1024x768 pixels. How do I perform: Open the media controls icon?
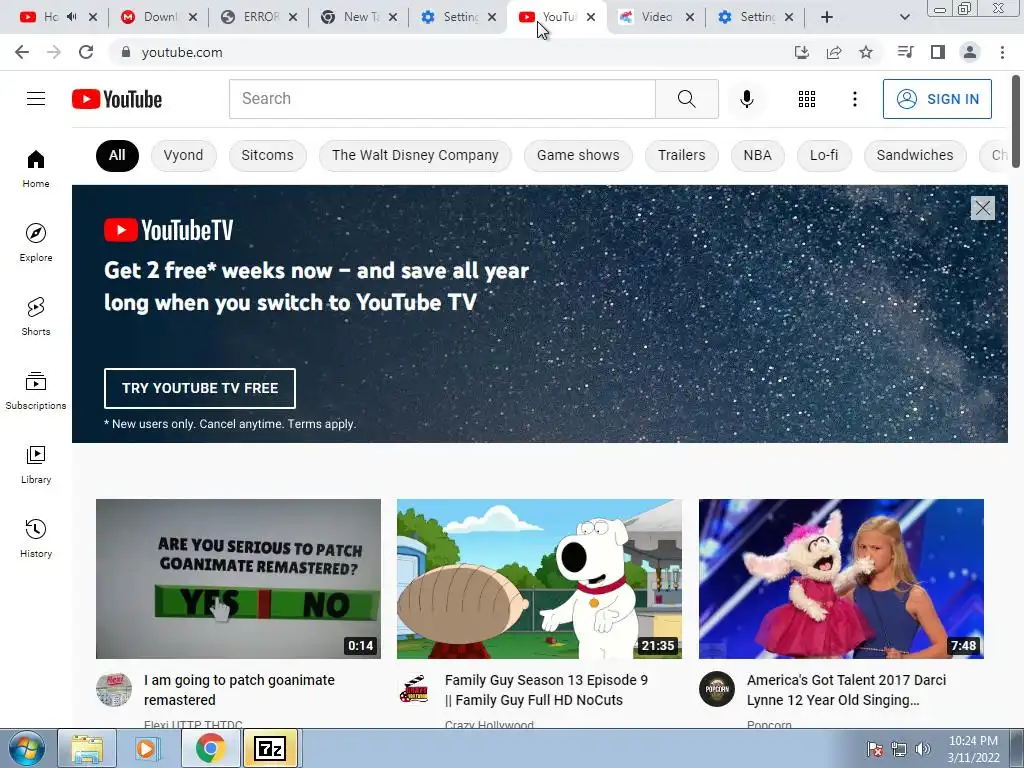[905, 52]
